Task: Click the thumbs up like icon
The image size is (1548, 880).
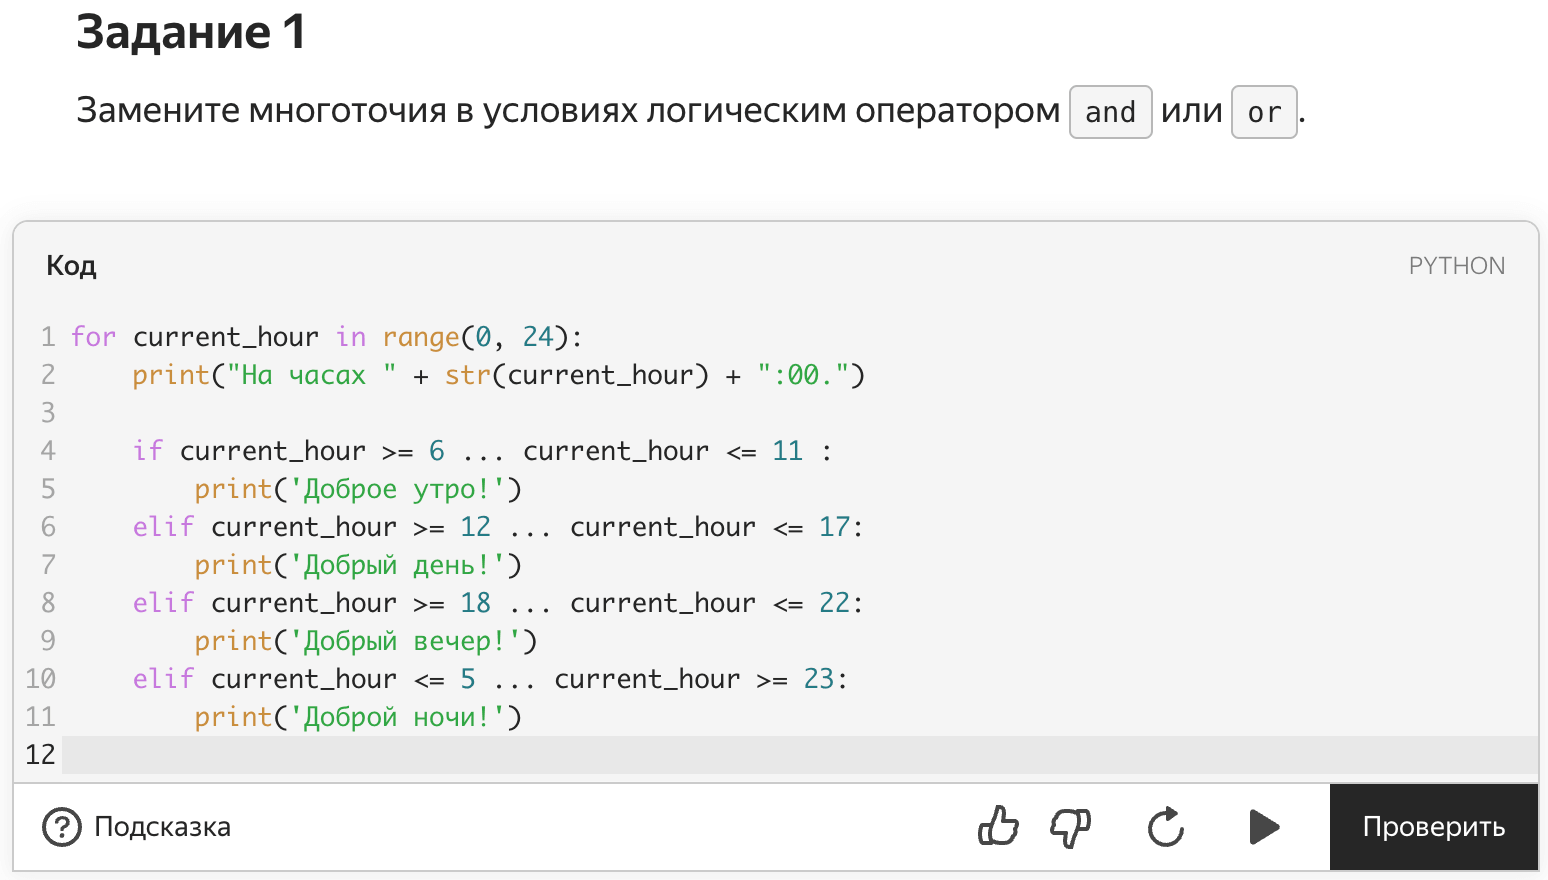Action: [x=998, y=827]
